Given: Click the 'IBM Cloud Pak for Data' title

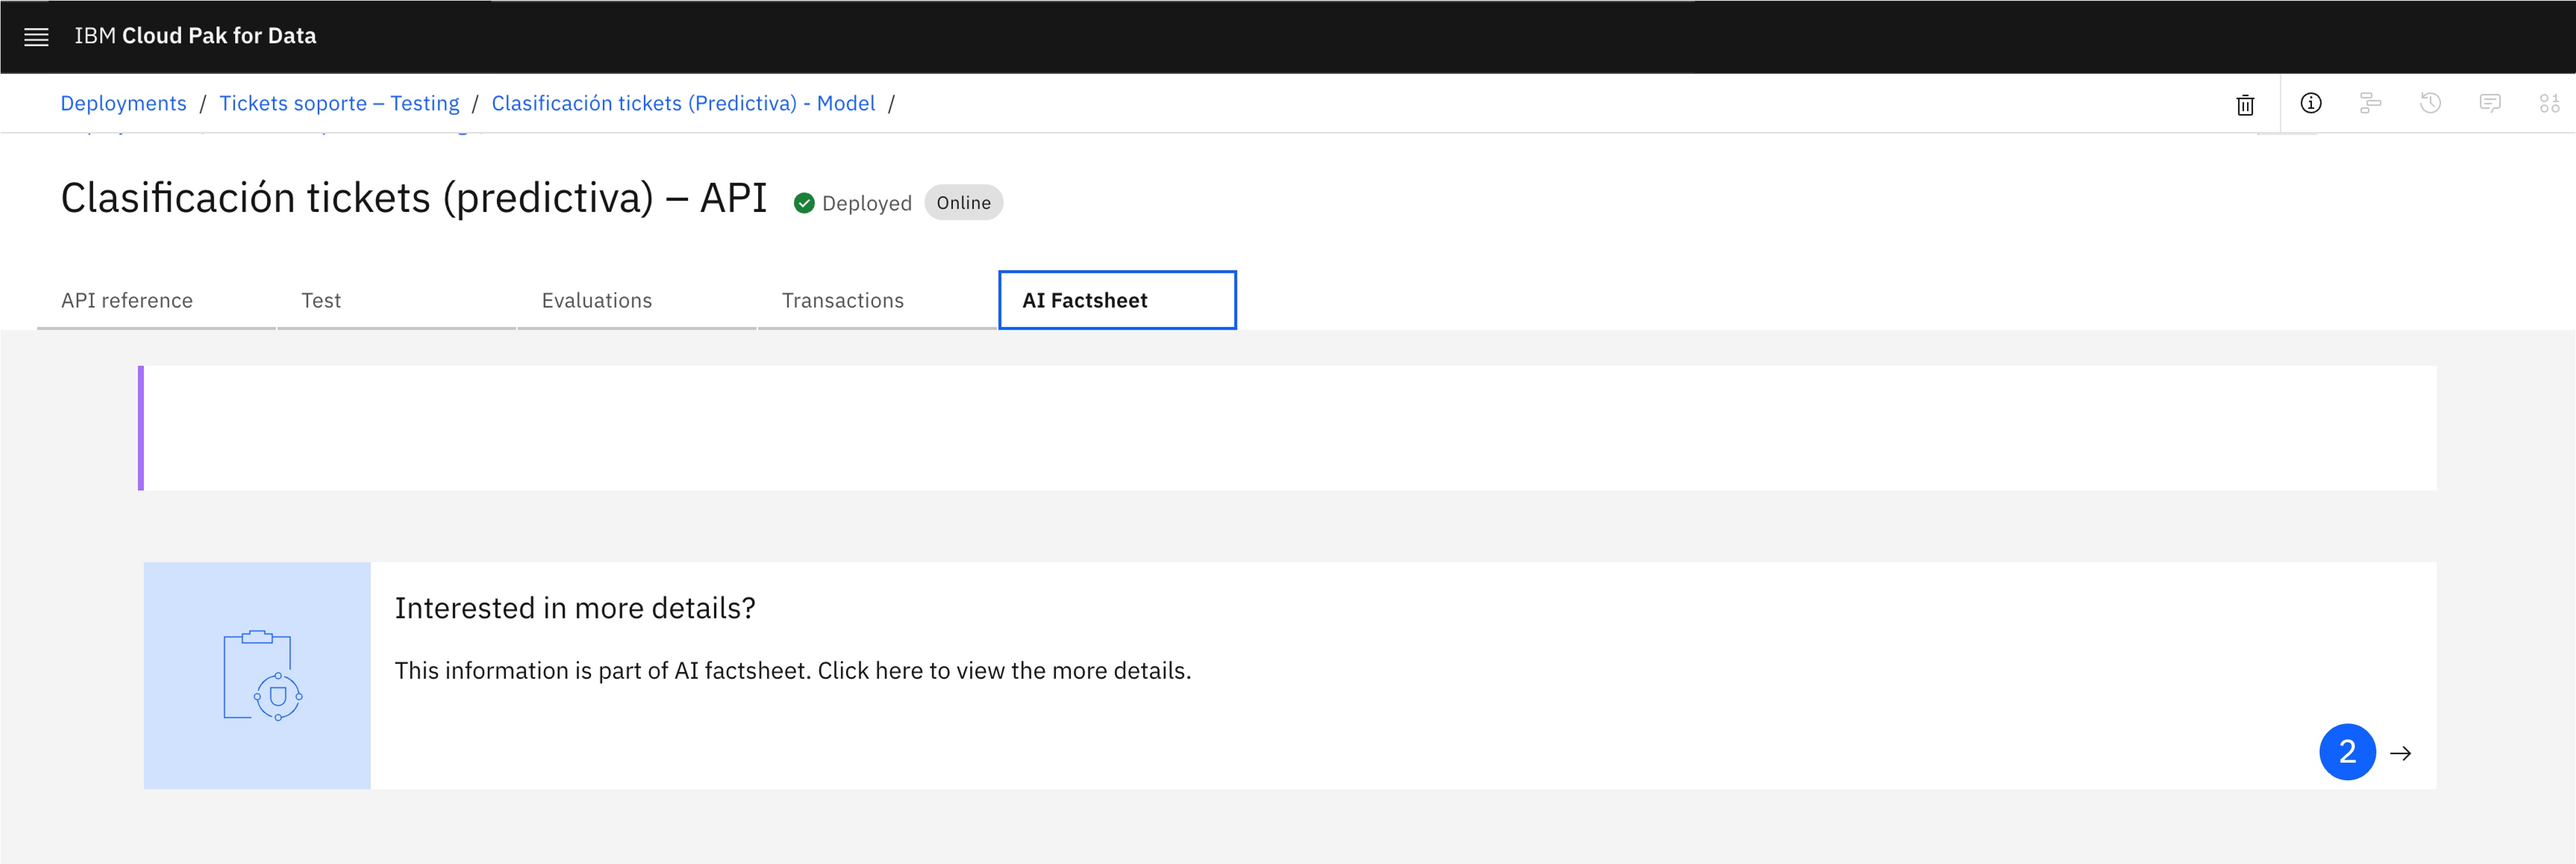Looking at the screenshot, I should click(195, 36).
